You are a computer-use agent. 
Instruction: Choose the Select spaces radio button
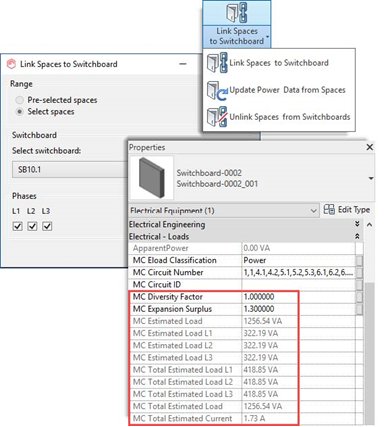(20, 112)
